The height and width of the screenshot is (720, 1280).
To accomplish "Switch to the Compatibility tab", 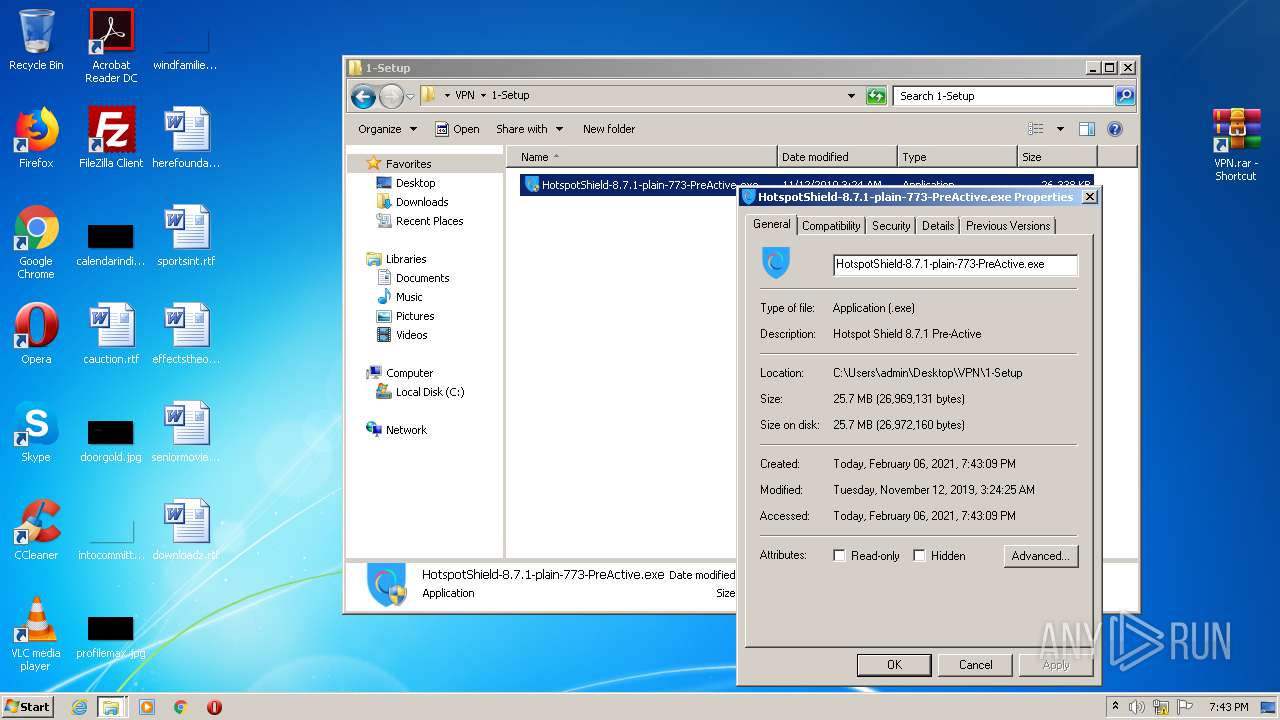I will point(831,226).
